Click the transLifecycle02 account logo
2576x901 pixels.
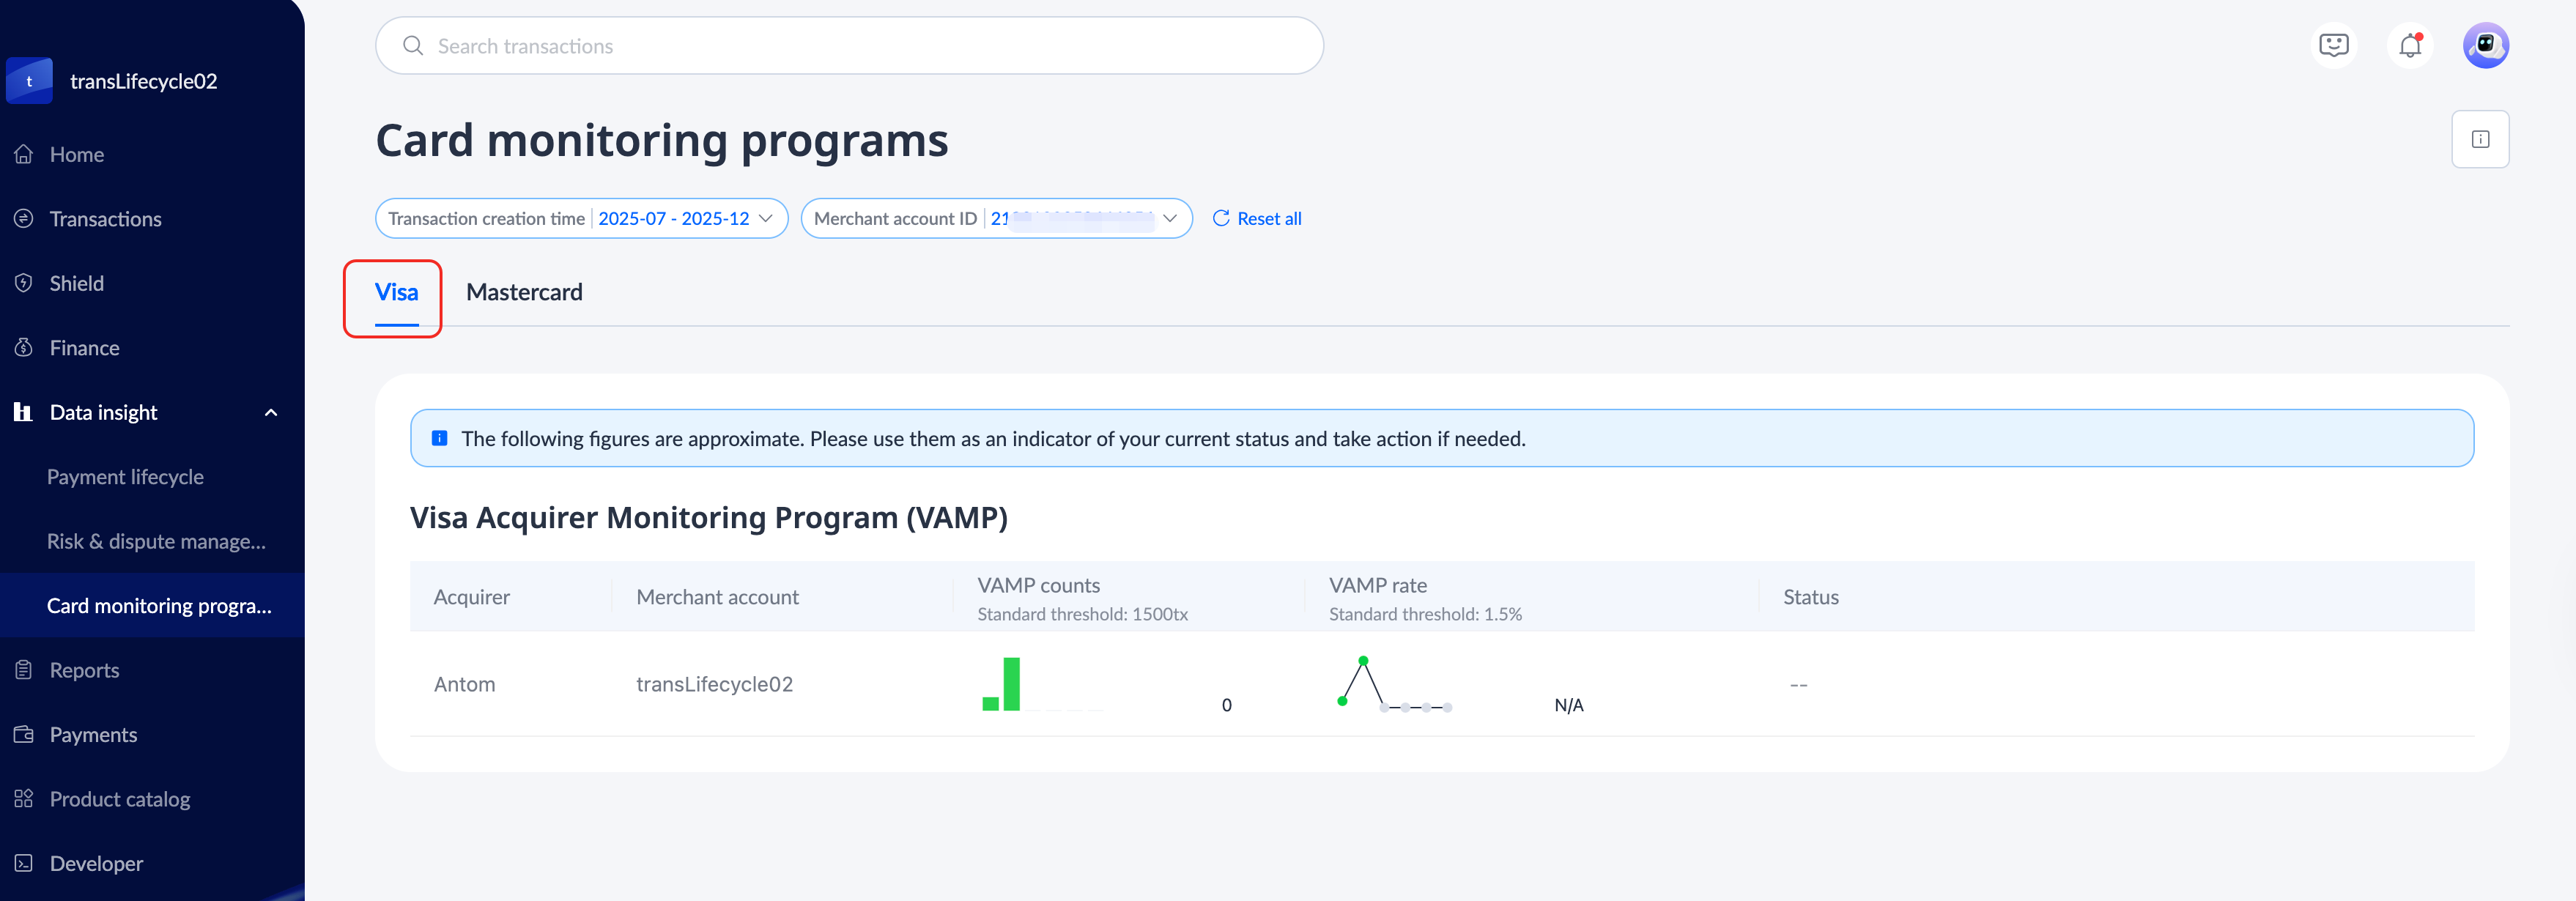[x=29, y=81]
